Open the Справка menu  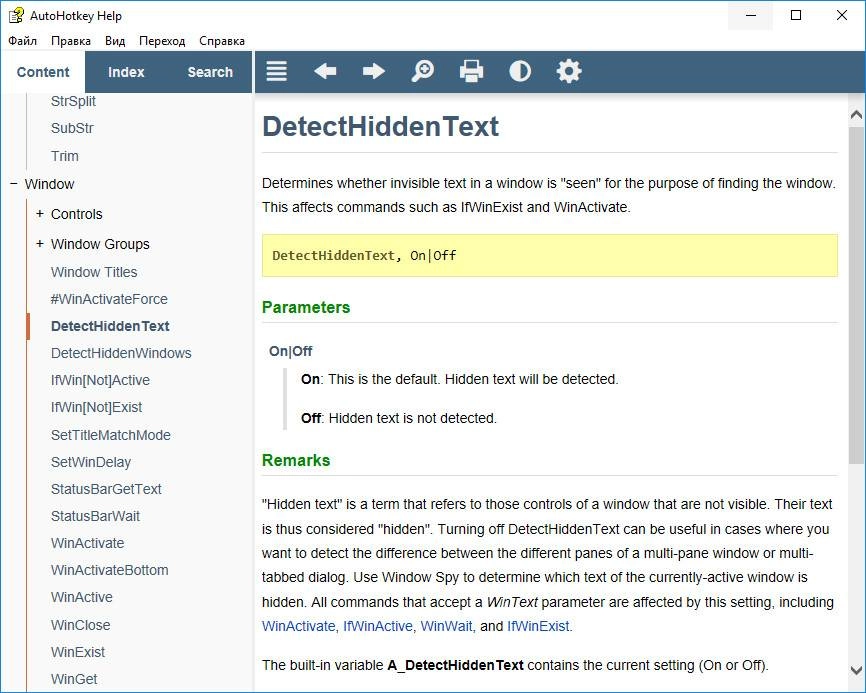tap(222, 41)
